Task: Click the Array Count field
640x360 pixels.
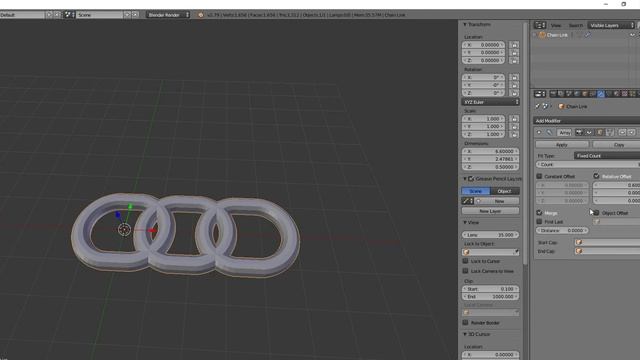Action: [x=588, y=164]
